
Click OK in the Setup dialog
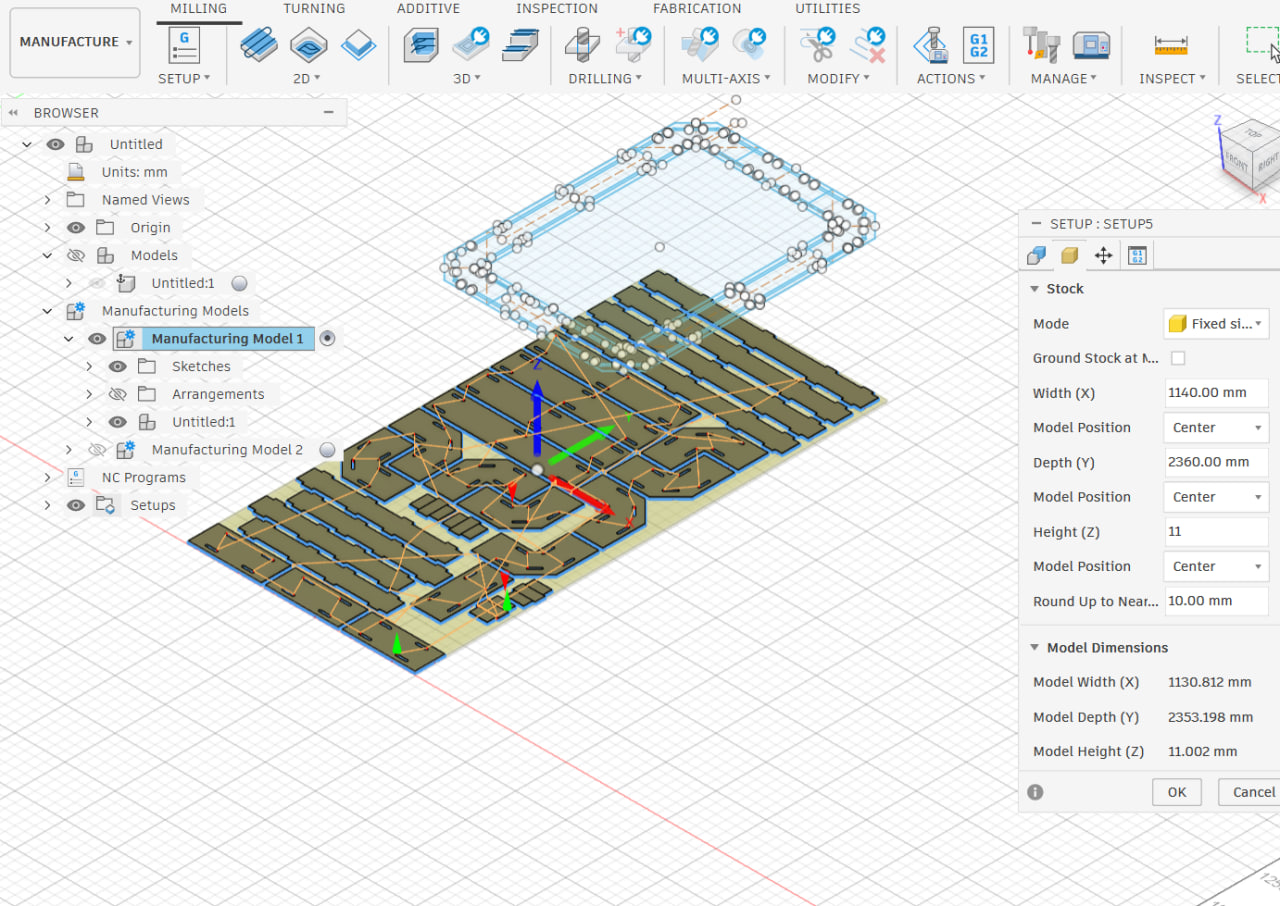[x=1176, y=792]
